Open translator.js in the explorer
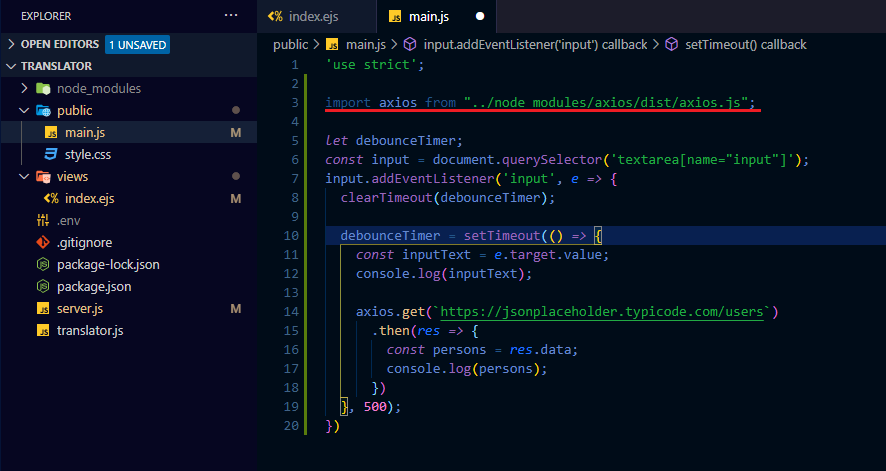This screenshot has width=886, height=471. (x=90, y=330)
